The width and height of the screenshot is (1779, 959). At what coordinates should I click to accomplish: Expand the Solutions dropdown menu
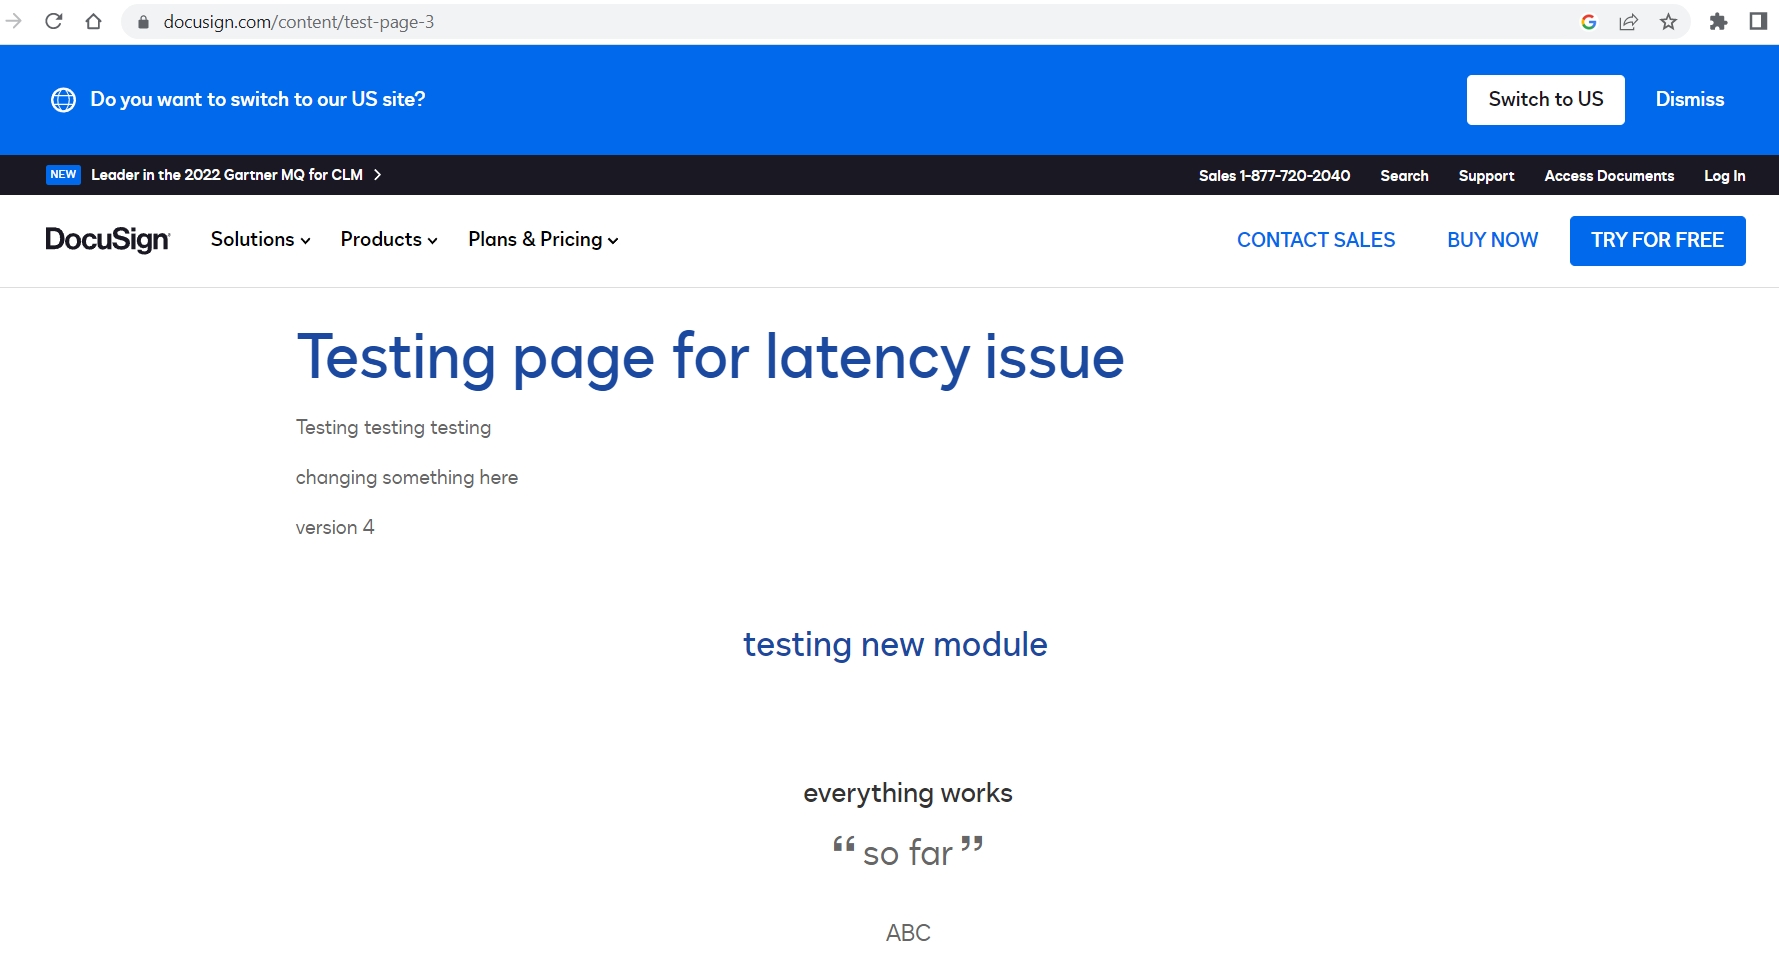click(260, 240)
